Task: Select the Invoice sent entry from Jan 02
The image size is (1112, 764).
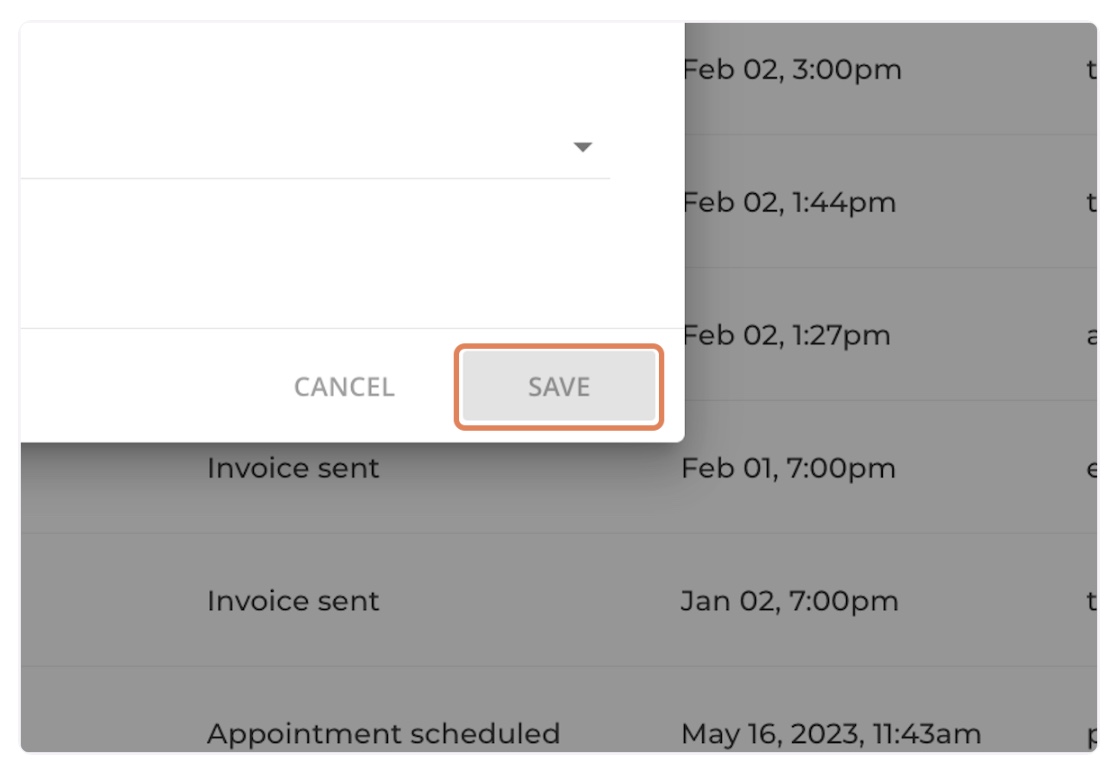Action: (x=293, y=601)
